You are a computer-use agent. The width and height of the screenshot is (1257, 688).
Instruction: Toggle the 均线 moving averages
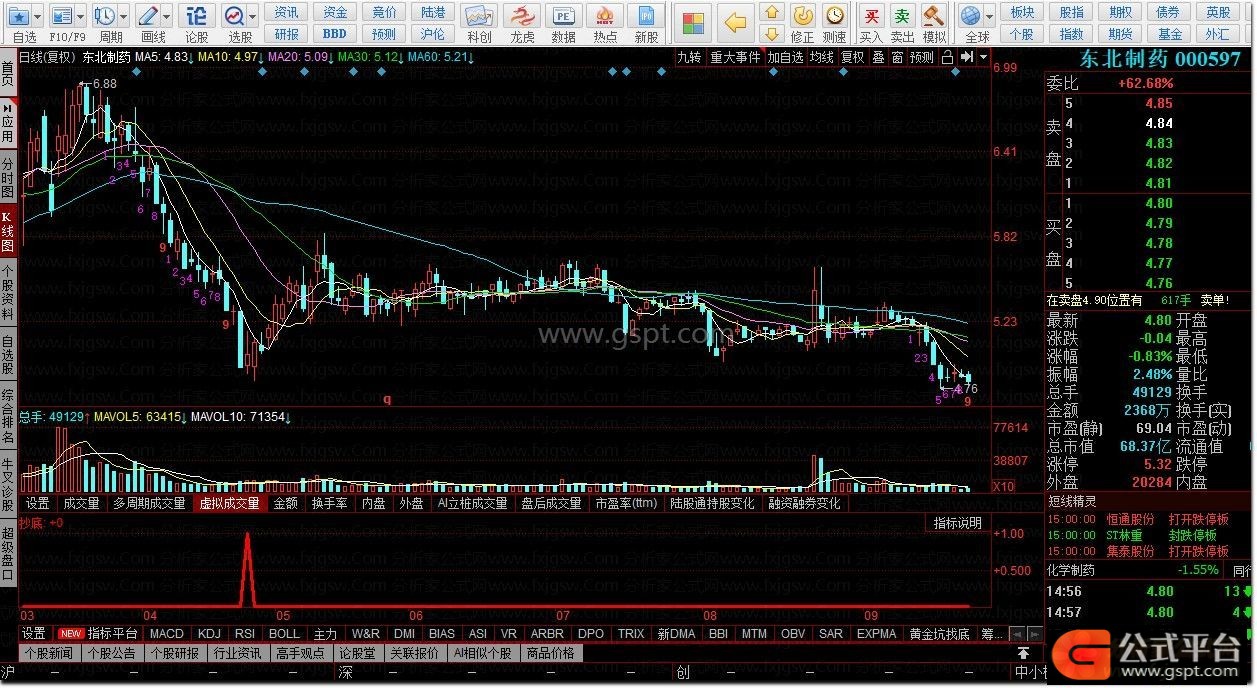click(x=822, y=57)
